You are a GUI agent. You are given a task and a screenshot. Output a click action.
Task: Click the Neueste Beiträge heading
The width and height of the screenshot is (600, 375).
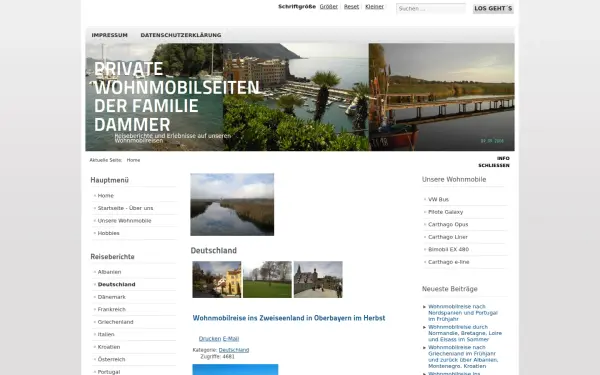coord(450,289)
